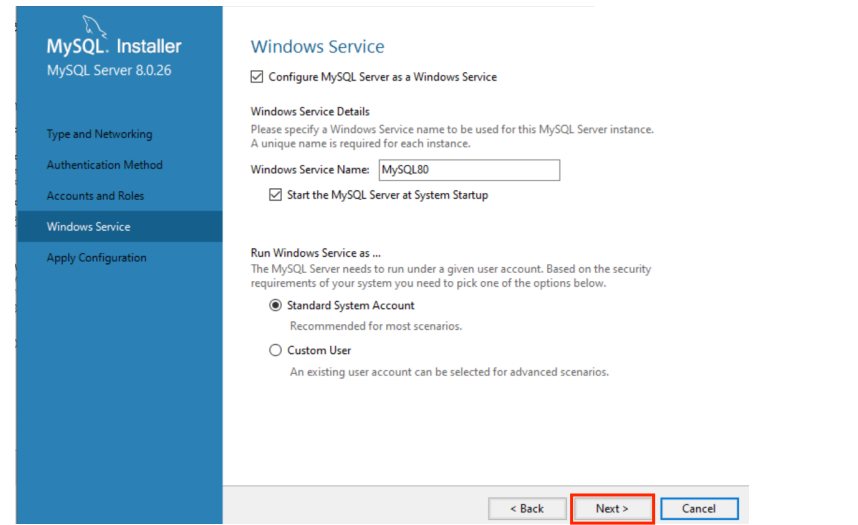Screen dimensions: 858x525
Task: Click the MySQL Server 8.0.26 version text
Action: [x=109, y=71]
